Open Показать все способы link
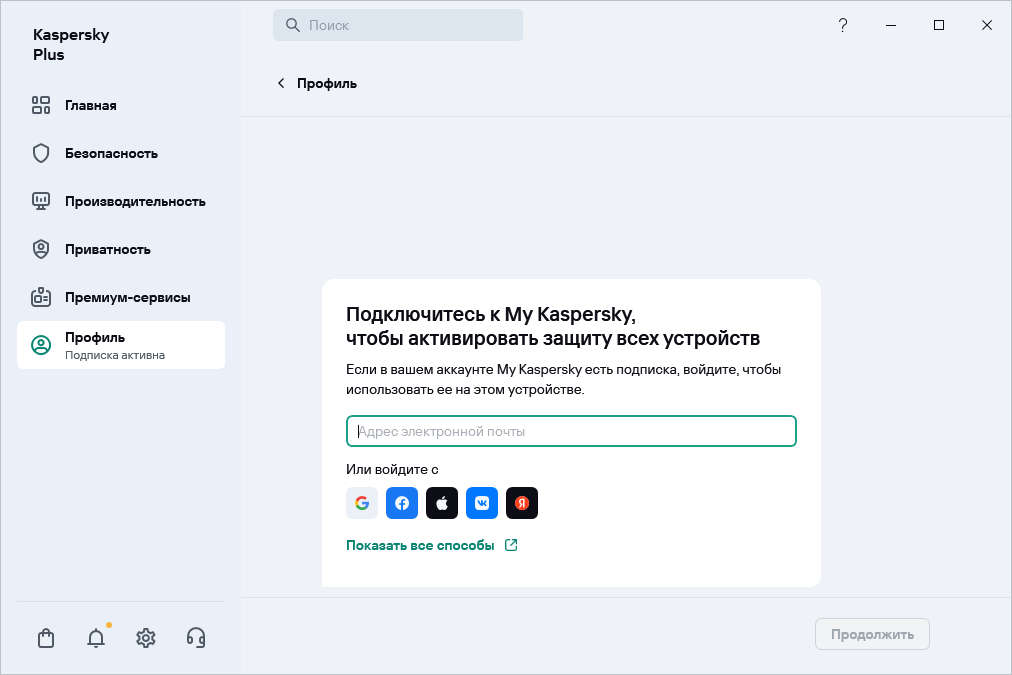 422,545
